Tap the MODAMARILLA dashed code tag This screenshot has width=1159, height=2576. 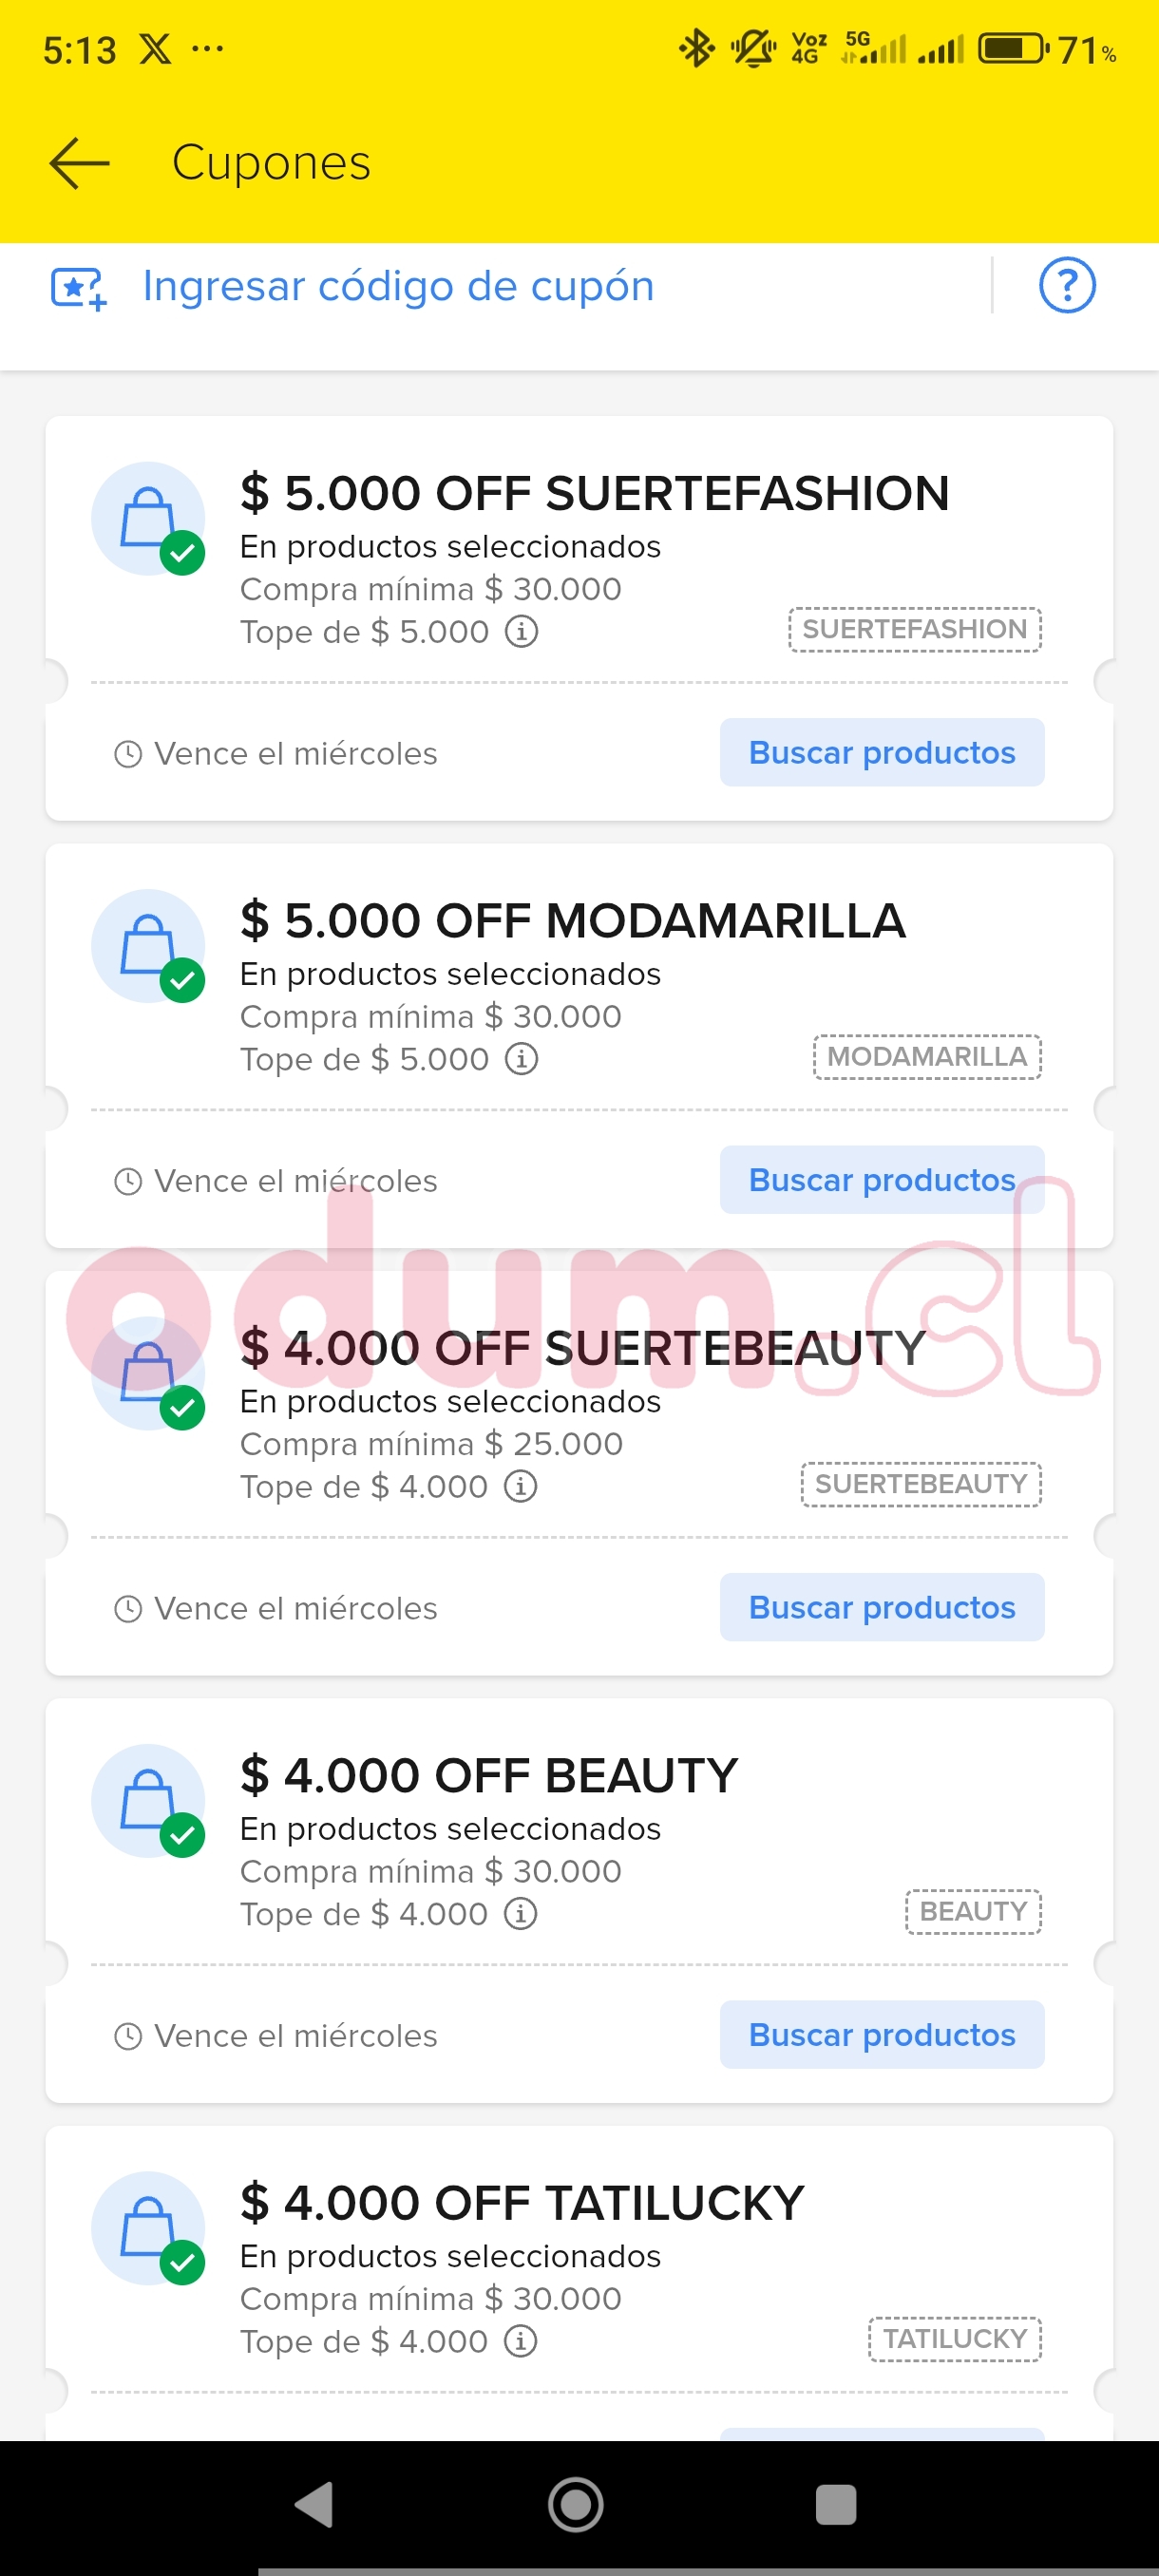coord(926,1056)
